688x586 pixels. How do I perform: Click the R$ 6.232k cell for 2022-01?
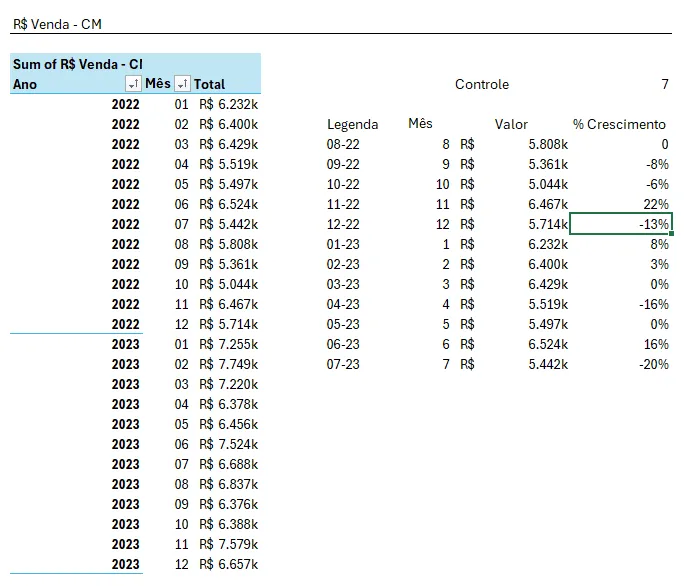pos(228,104)
